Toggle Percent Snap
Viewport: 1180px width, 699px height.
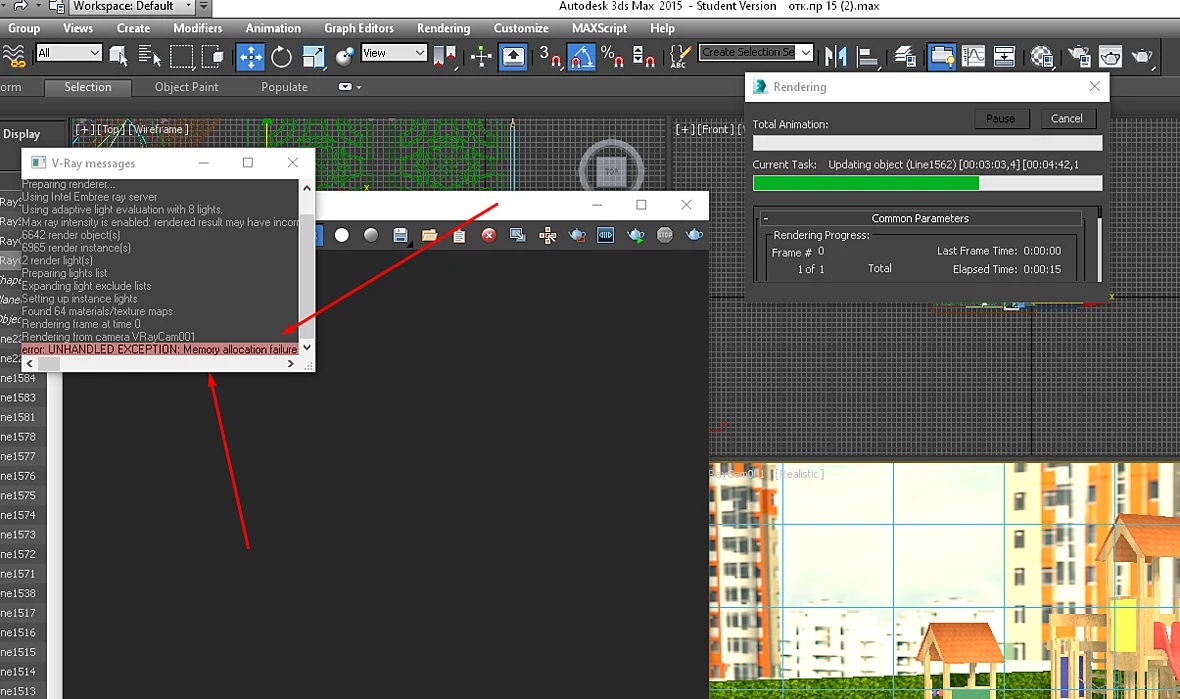click(x=612, y=56)
